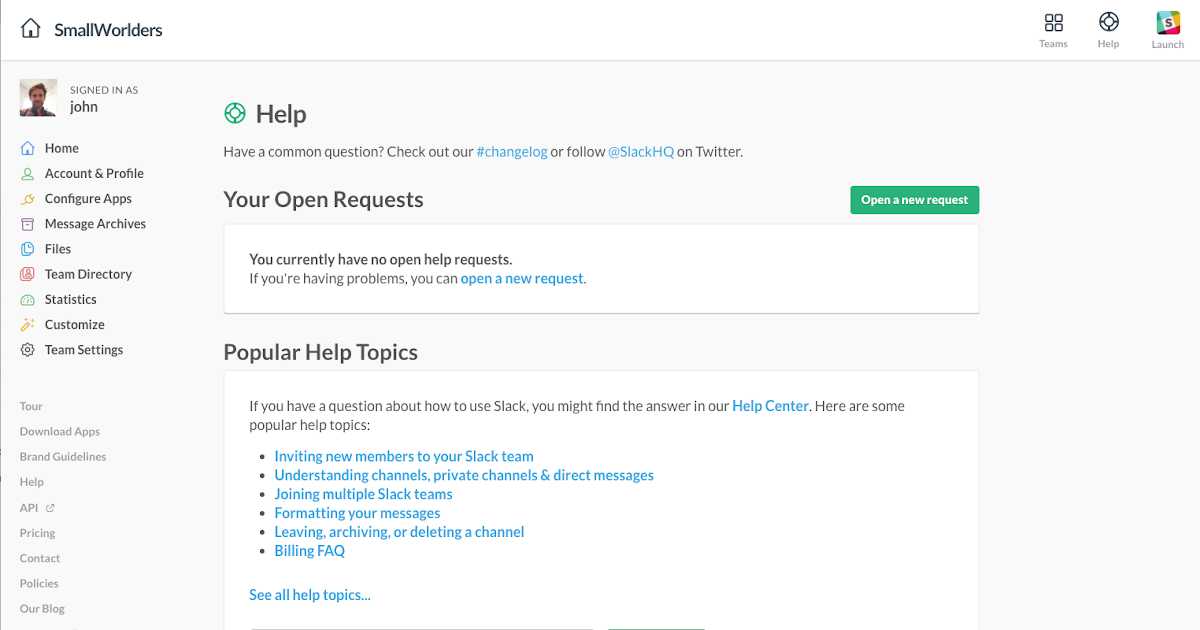This screenshot has width=1200, height=630.
Task: Open 'Formatting your messages' topic
Action: coord(357,513)
